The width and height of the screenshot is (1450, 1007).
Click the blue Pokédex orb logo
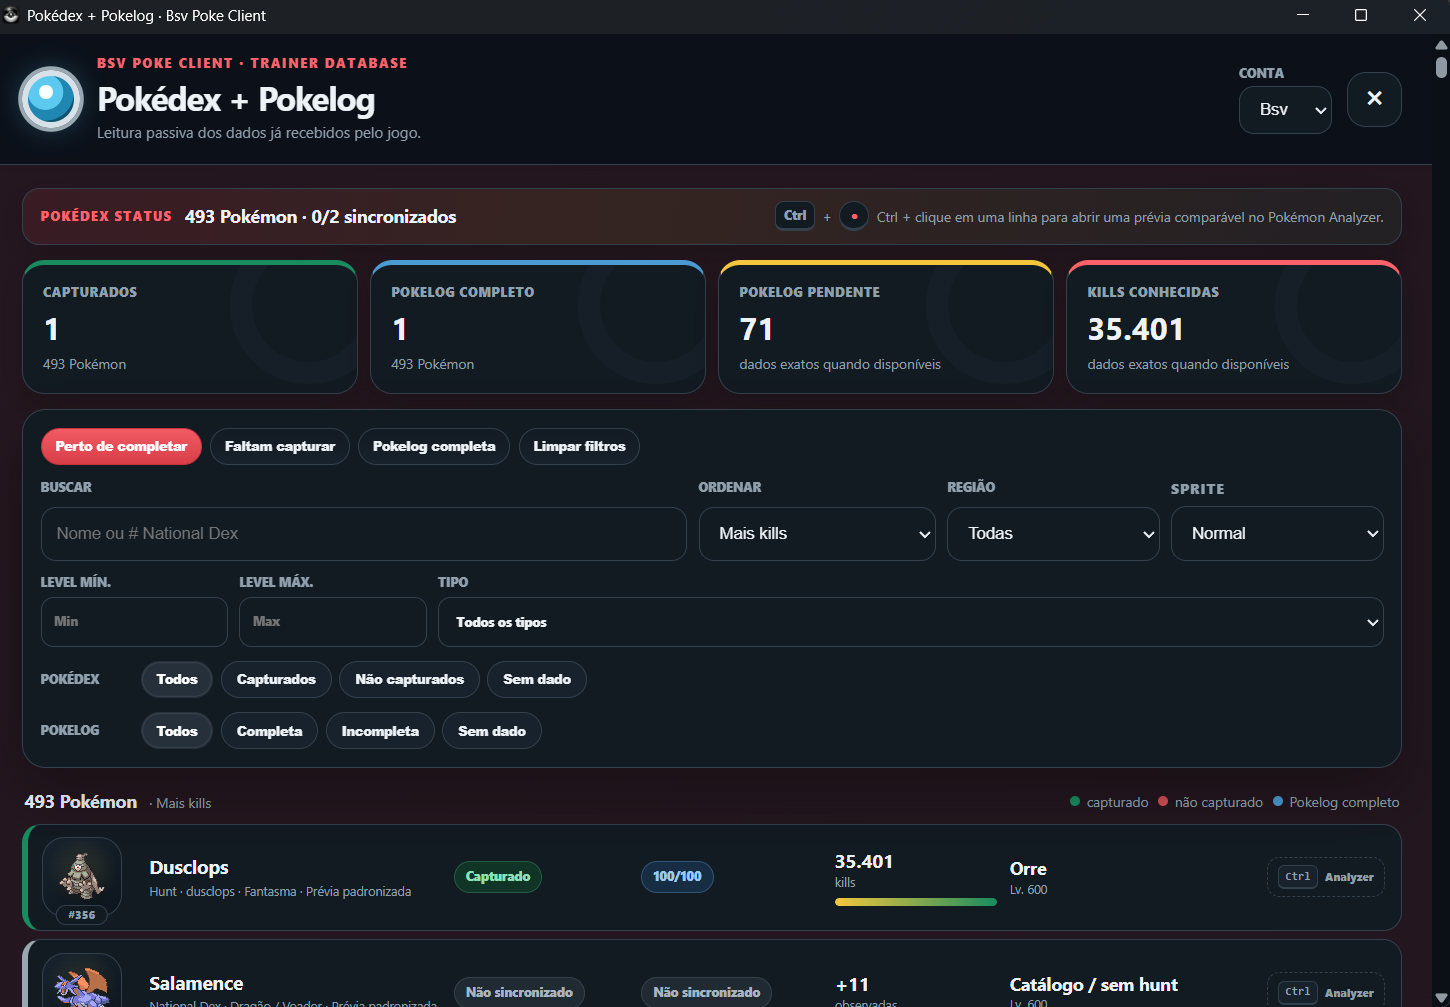(x=51, y=99)
